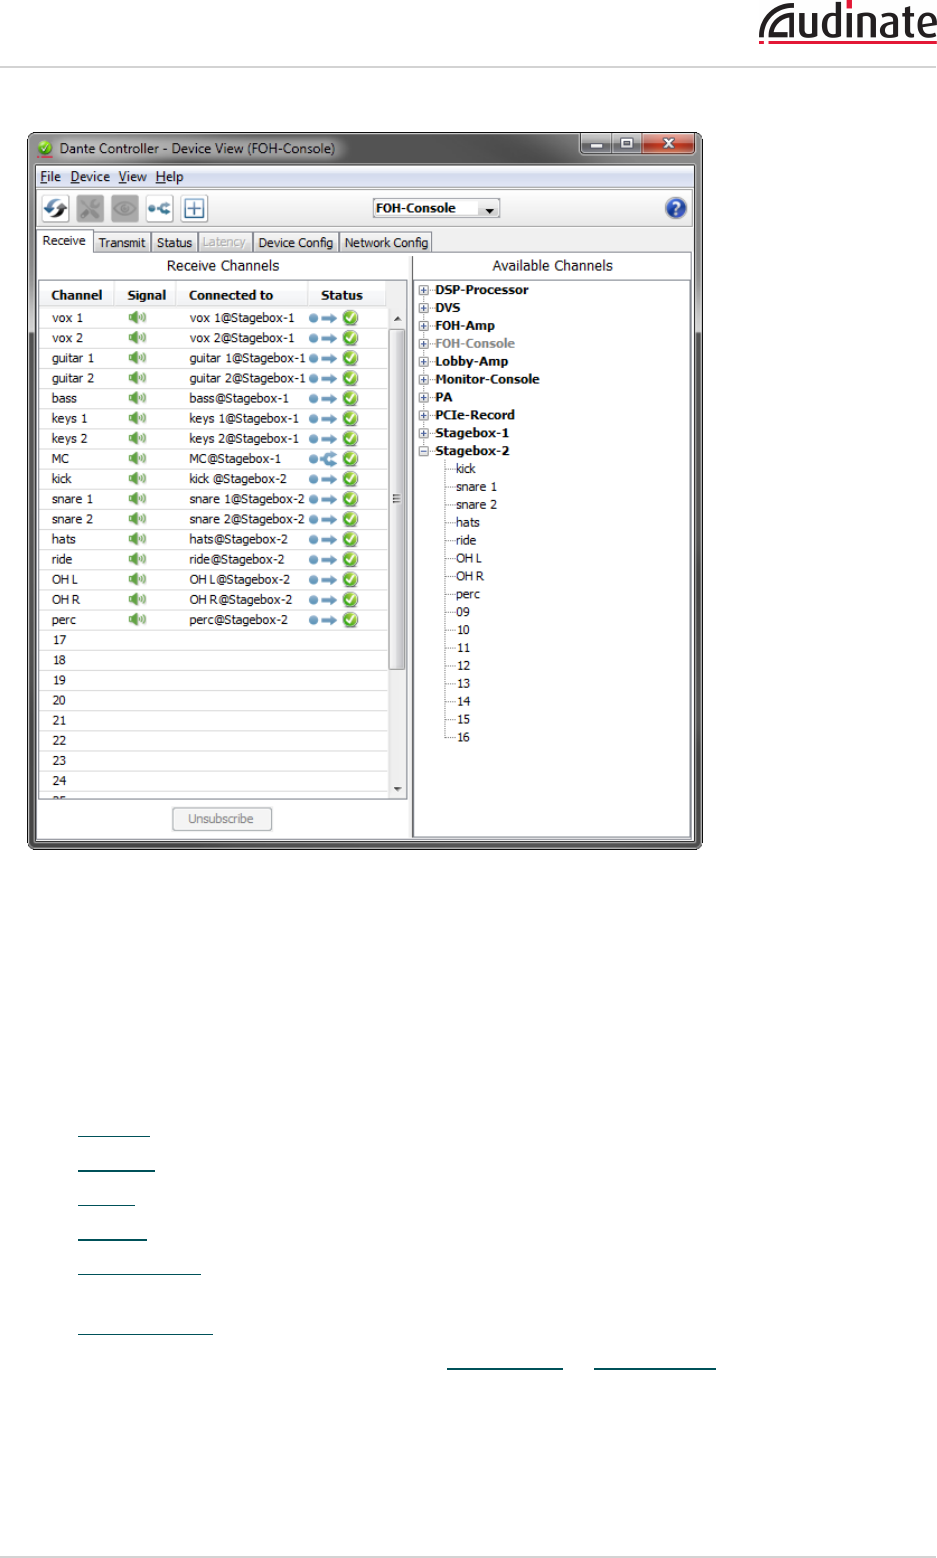Expand the DVS tree node
This screenshot has height=1558, width=937.
click(x=424, y=308)
